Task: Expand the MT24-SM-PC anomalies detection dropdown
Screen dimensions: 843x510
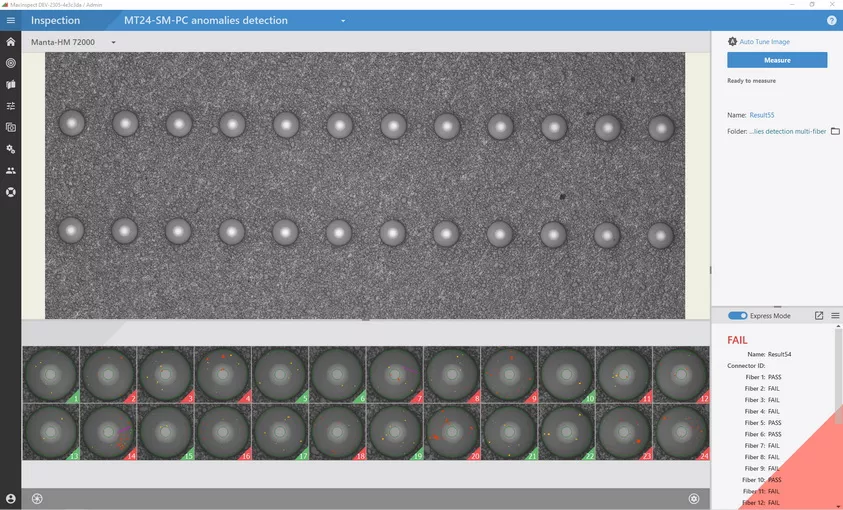Action: point(343,21)
